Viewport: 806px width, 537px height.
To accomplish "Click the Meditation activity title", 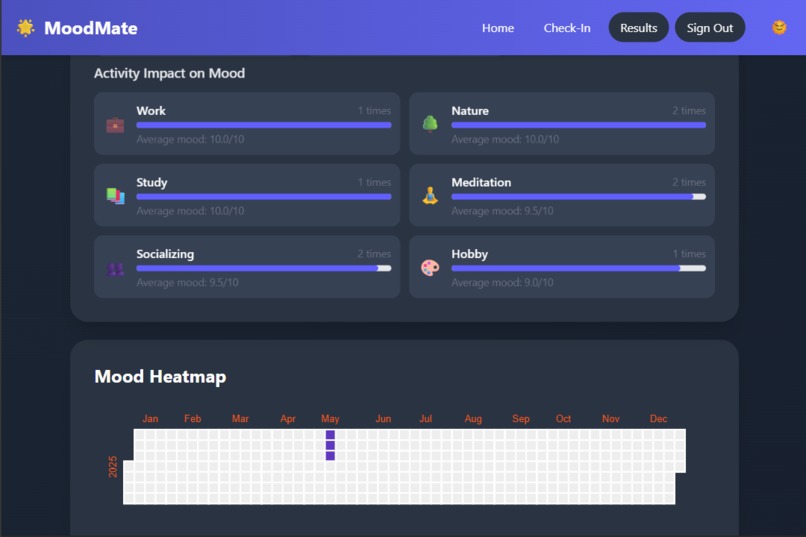I will click(481, 182).
